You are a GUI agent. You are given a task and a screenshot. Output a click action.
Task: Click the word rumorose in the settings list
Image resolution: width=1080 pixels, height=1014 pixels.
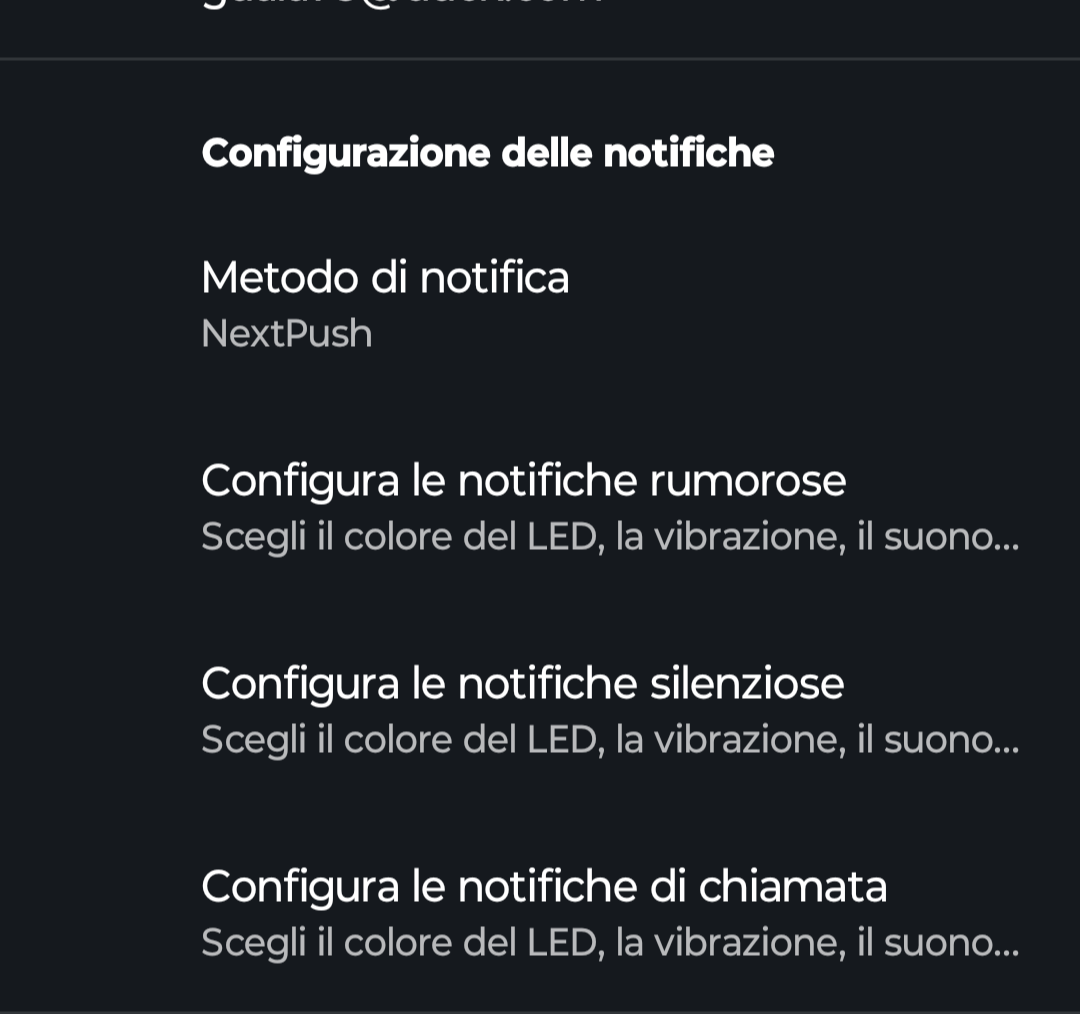(x=748, y=481)
